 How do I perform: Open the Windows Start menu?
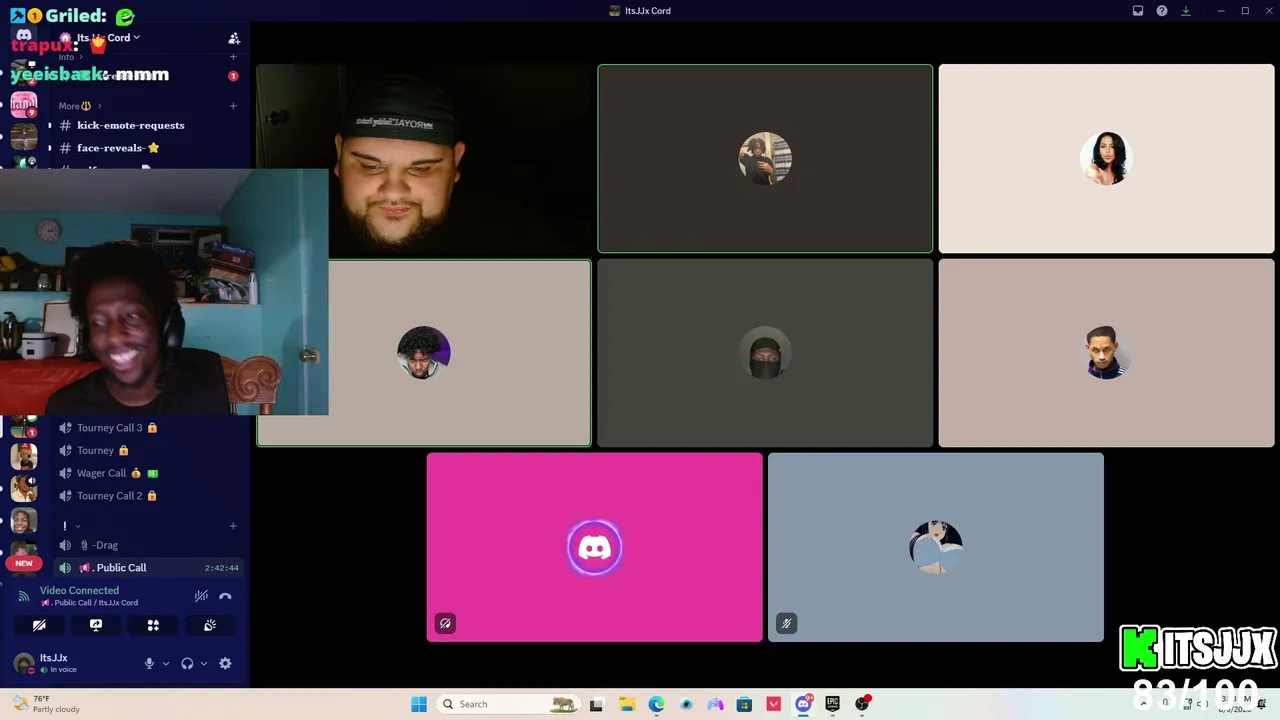coord(419,704)
